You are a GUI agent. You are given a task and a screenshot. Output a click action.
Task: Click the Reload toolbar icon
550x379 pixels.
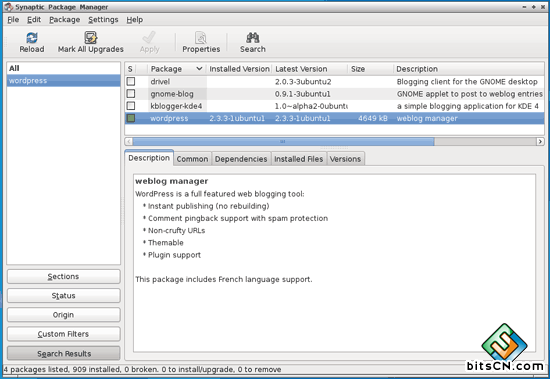(x=32, y=37)
